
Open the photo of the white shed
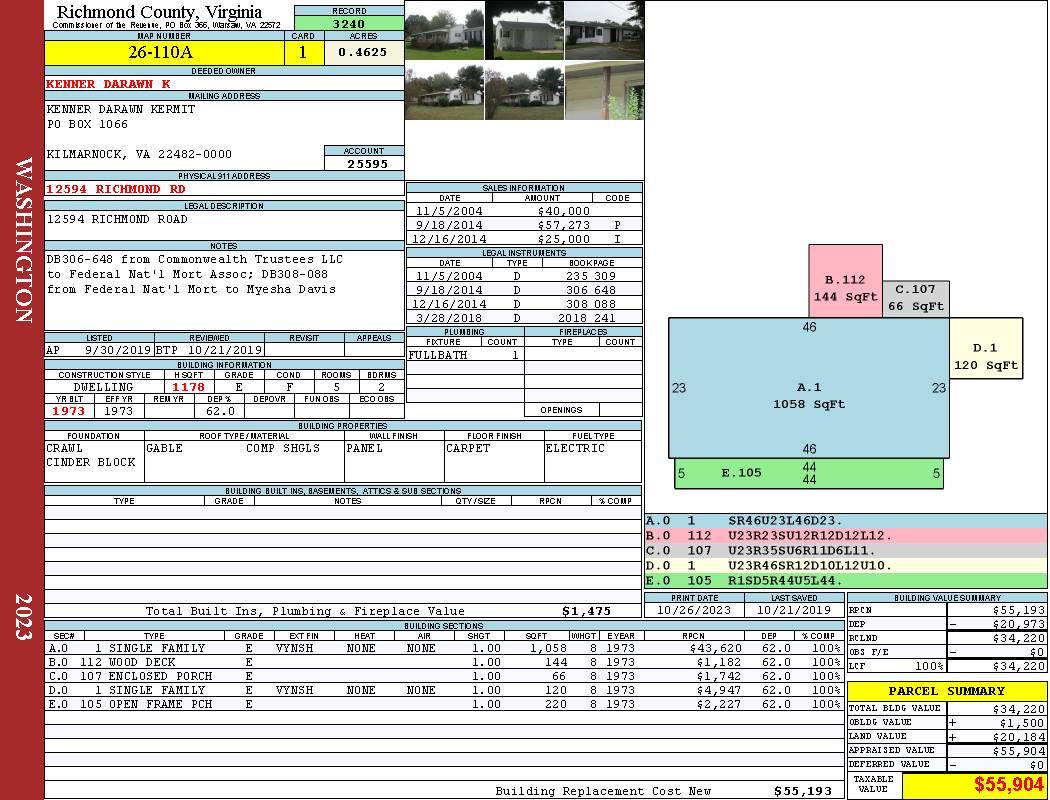524,30
